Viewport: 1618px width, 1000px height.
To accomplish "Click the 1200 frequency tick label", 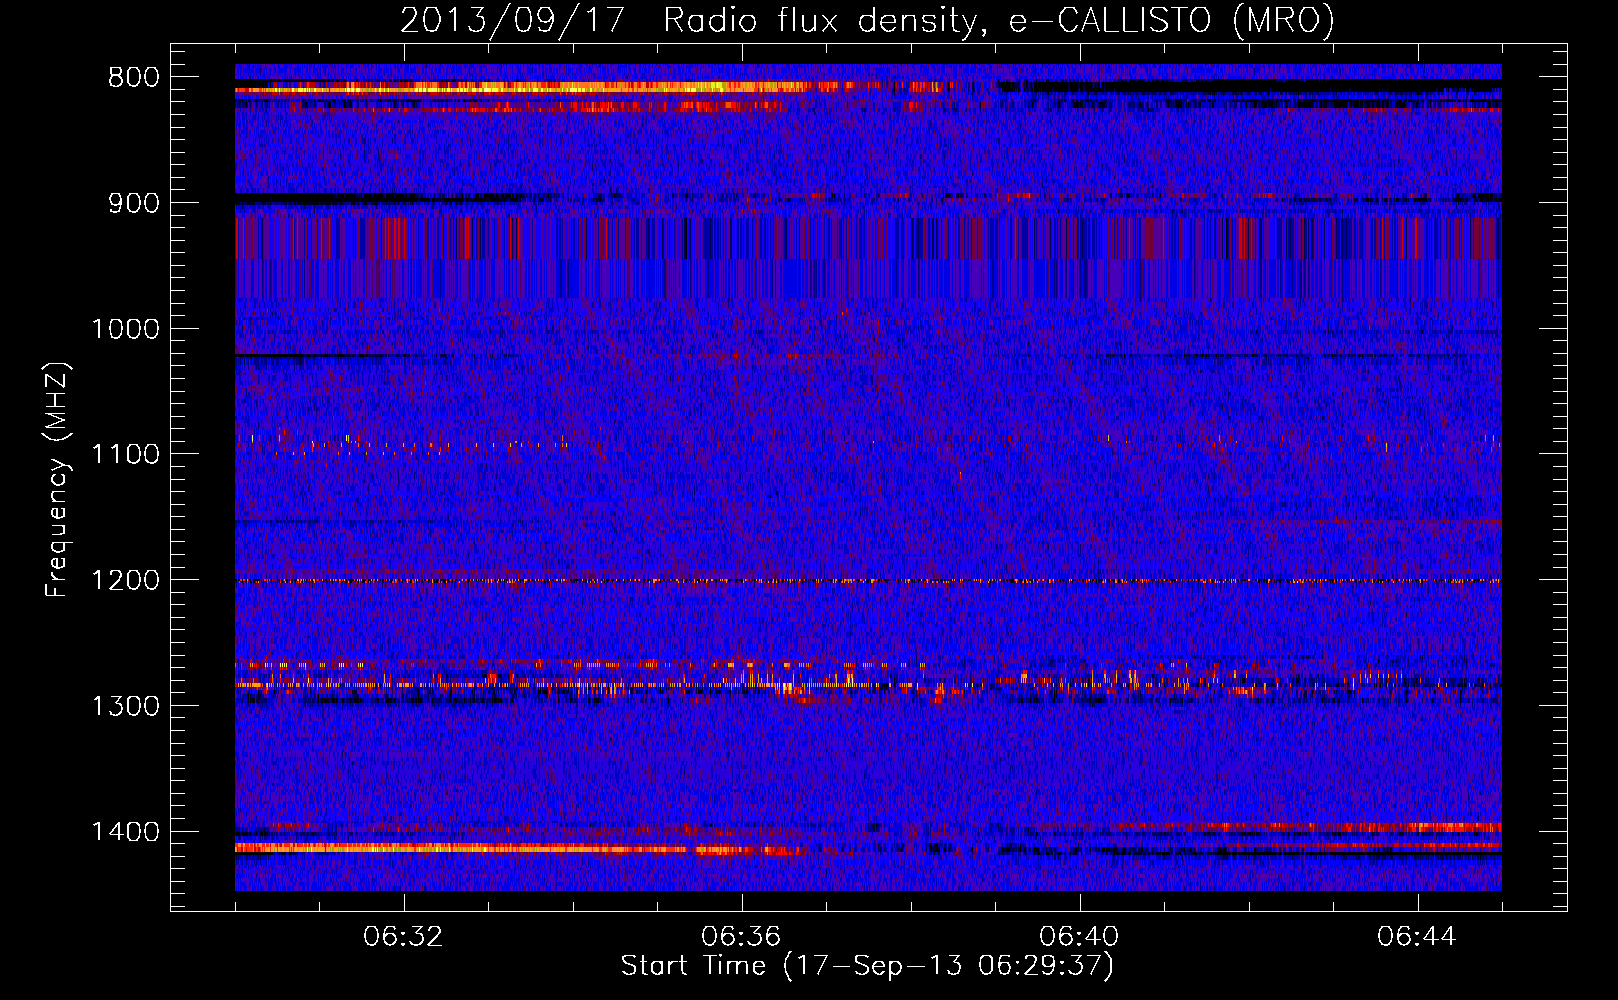I will [125, 581].
